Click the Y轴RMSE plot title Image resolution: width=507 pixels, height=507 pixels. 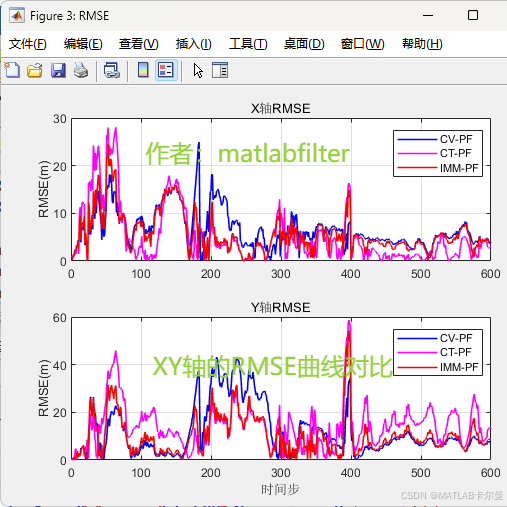click(280, 307)
